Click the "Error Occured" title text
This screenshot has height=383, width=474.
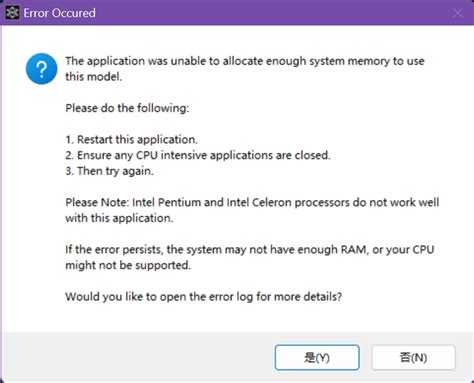coord(59,13)
